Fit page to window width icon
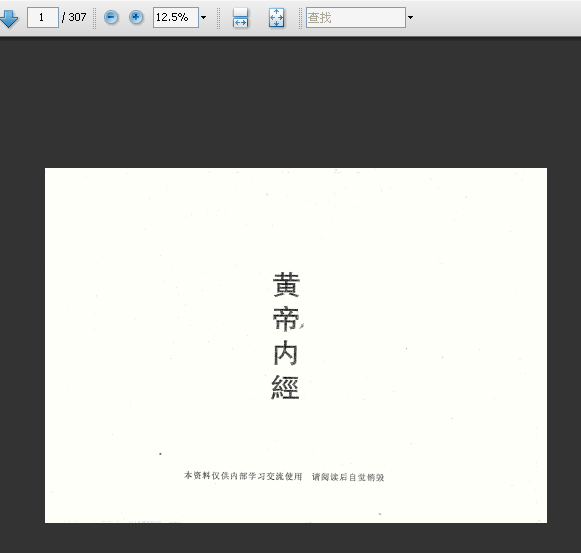 click(x=240, y=18)
